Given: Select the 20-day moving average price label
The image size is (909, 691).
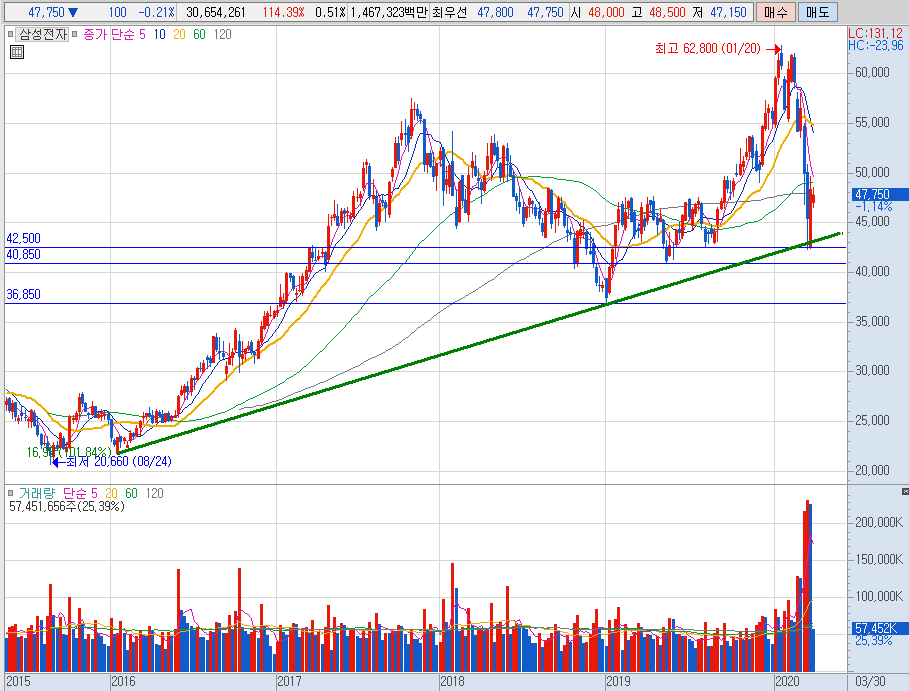Looking at the screenshot, I should (x=179, y=35).
